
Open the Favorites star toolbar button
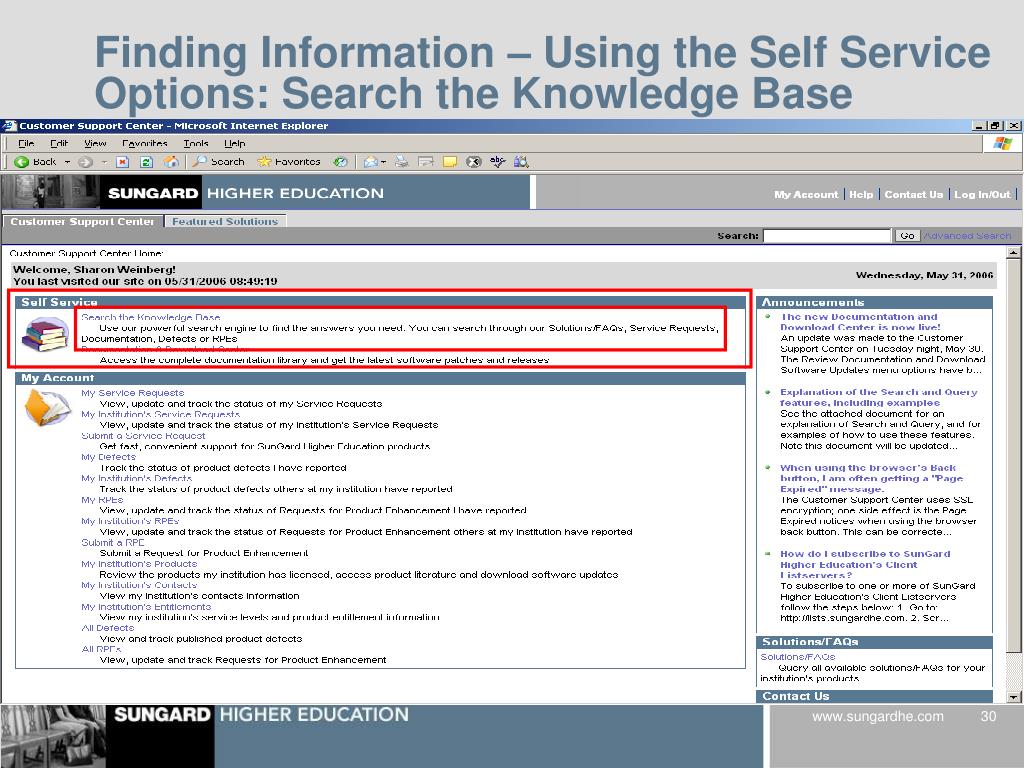(x=289, y=161)
